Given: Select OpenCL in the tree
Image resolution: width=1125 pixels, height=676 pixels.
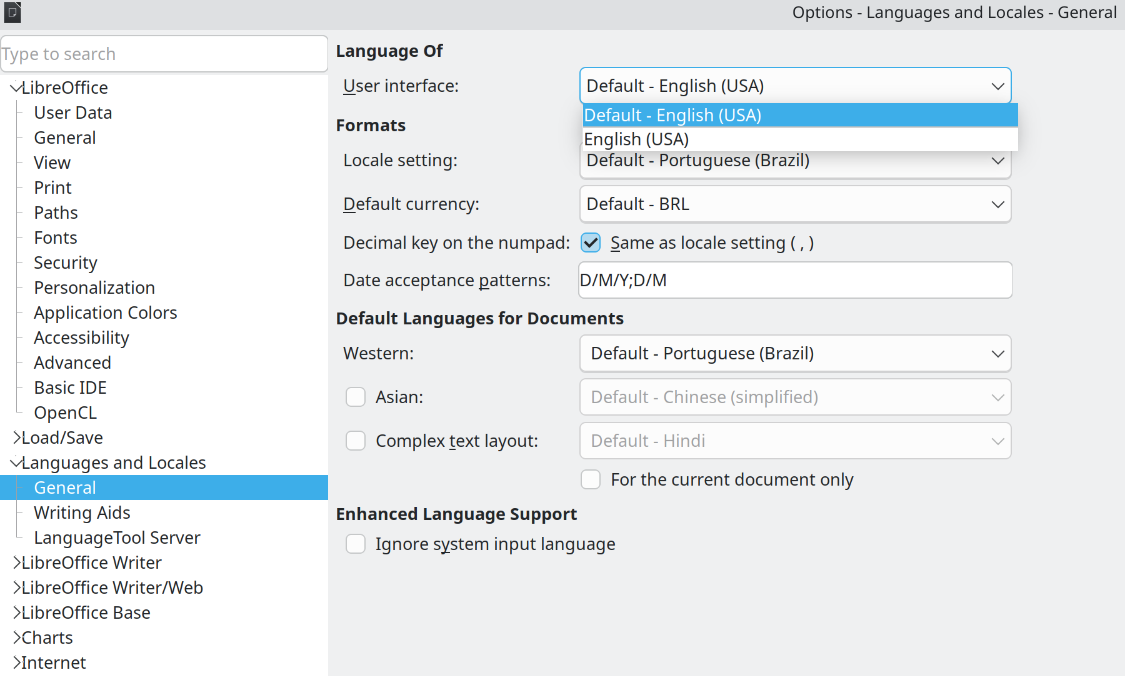Looking at the screenshot, I should (x=65, y=413).
